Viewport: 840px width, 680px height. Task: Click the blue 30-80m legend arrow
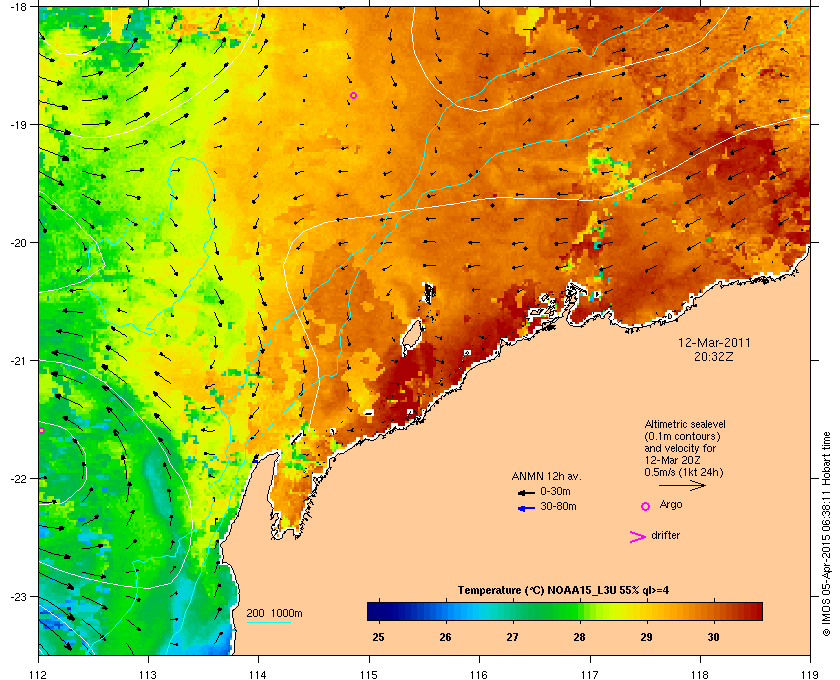(526, 508)
